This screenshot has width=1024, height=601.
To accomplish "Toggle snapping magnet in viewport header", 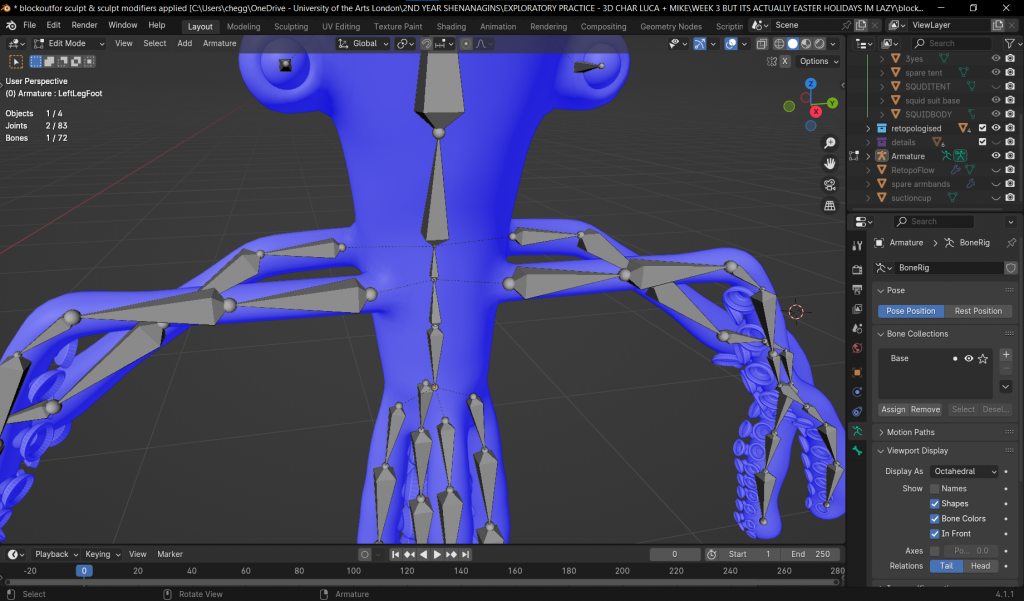I will click(x=426, y=44).
